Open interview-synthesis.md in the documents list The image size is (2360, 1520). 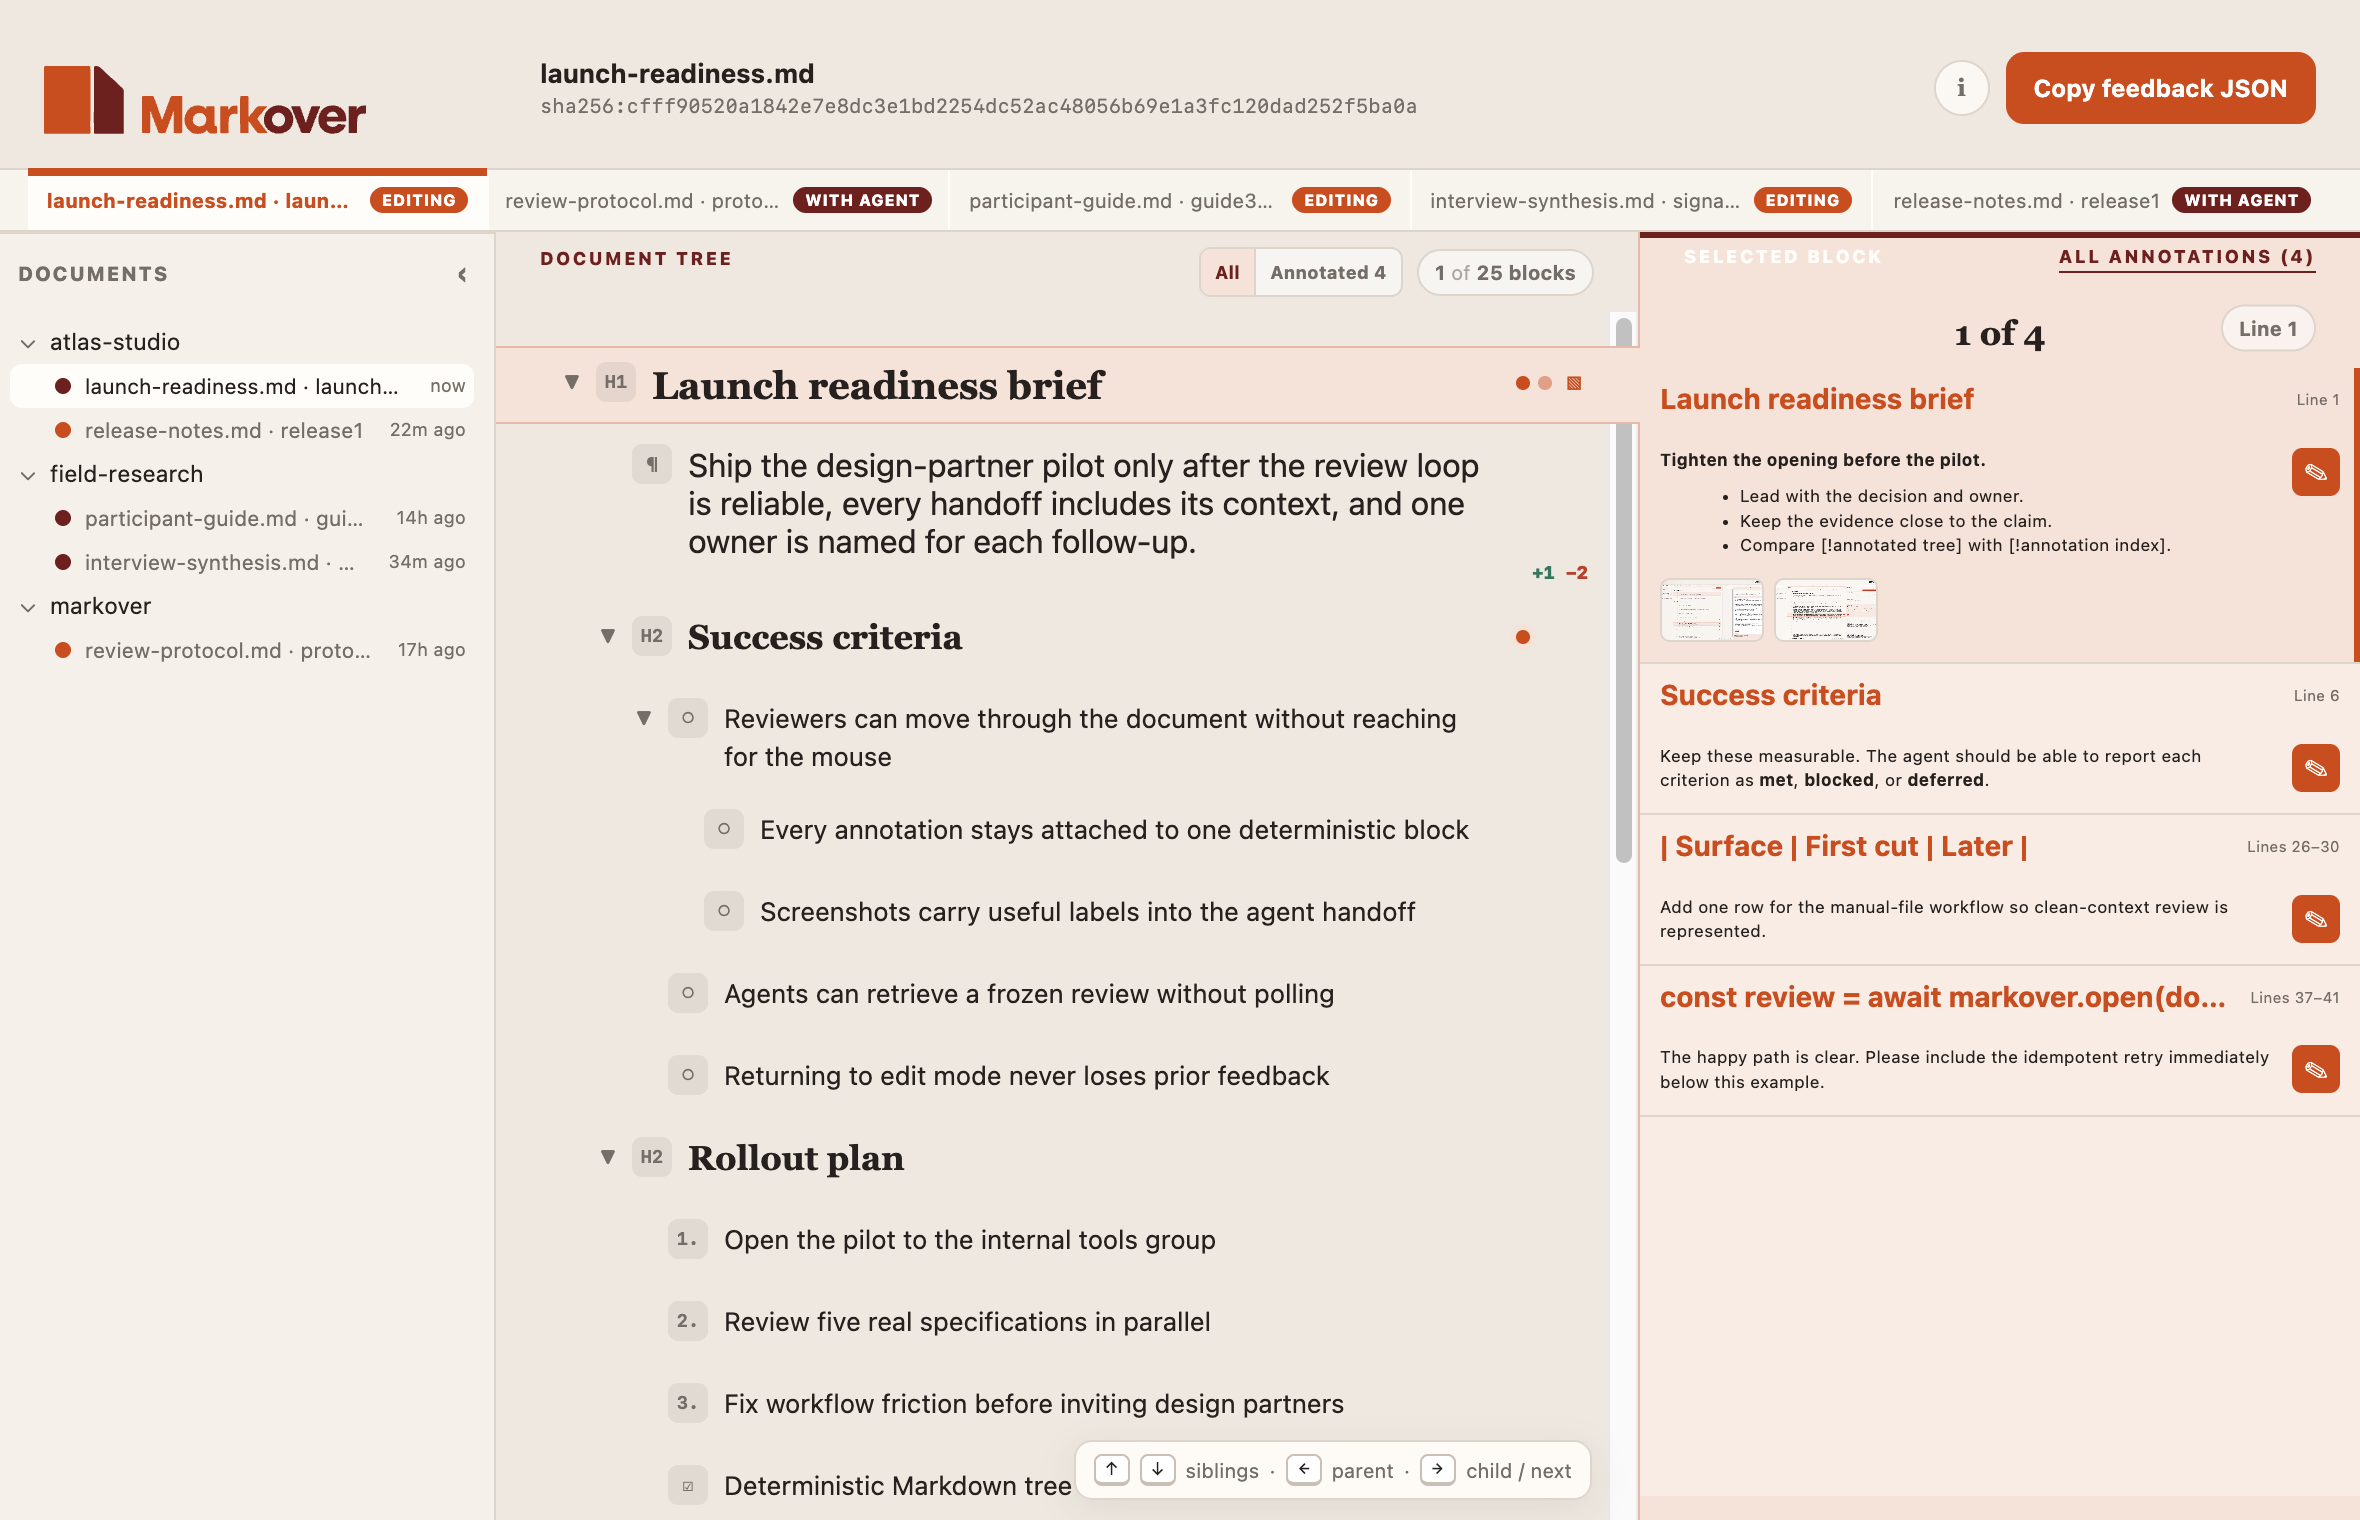(242, 562)
